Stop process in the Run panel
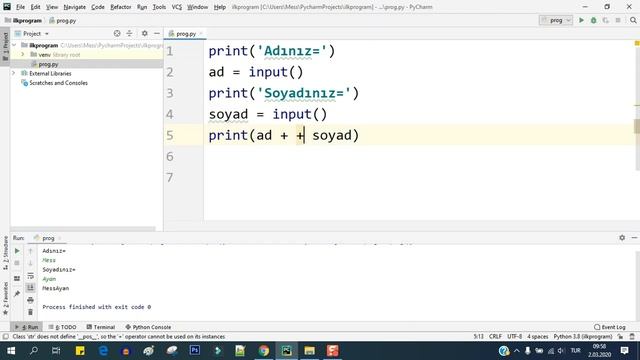The image size is (640, 360). (17, 263)
